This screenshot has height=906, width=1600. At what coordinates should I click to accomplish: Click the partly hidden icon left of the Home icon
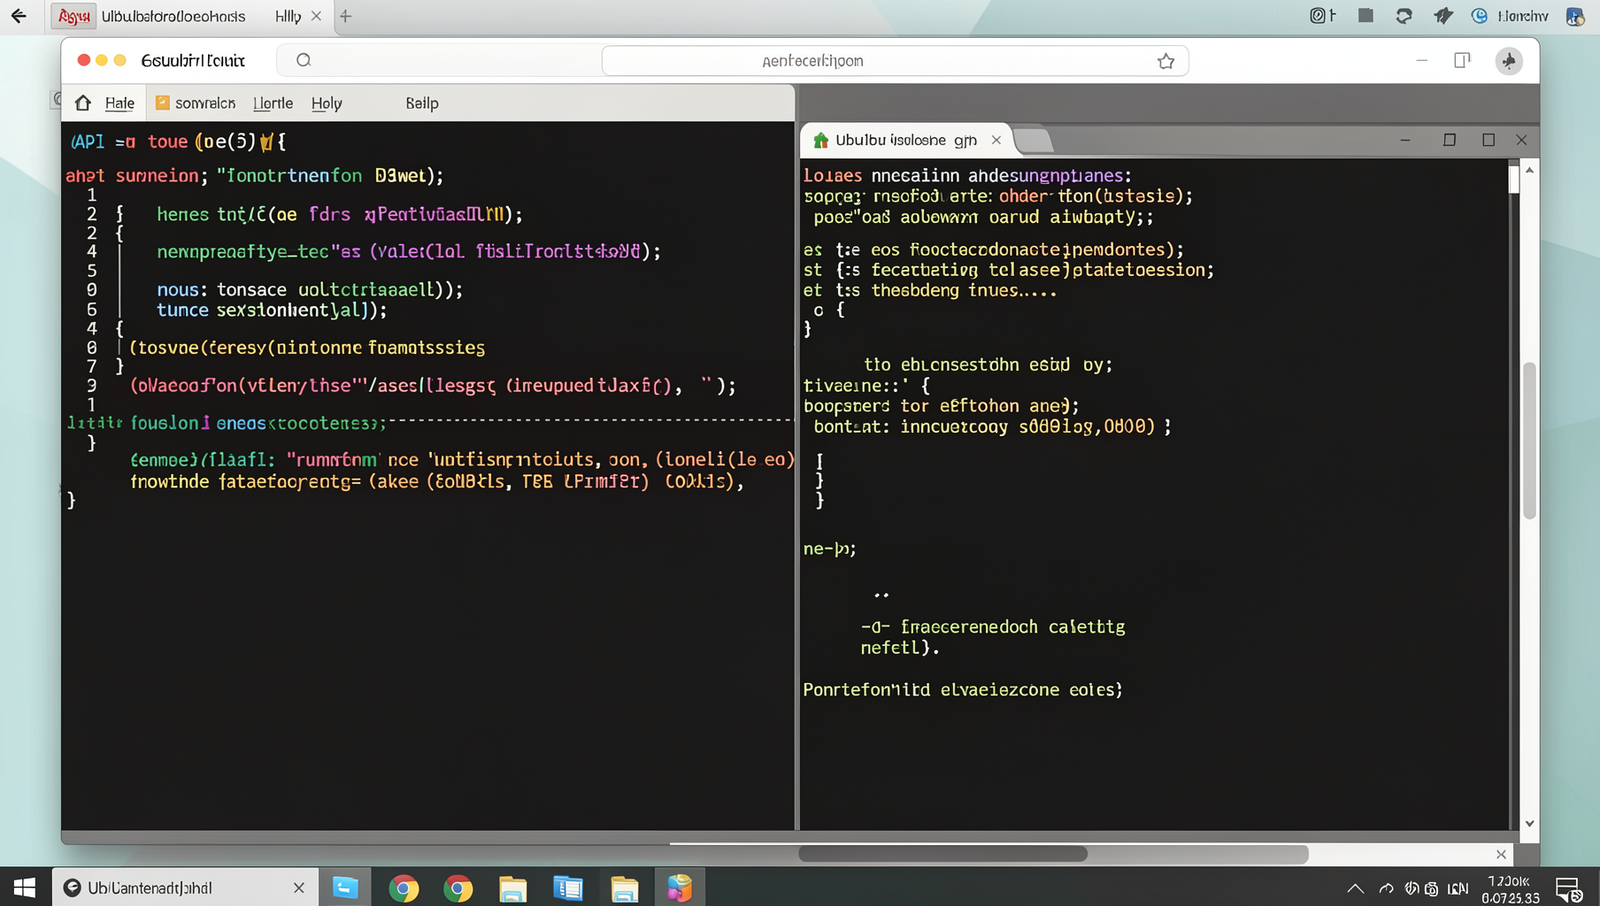56,99
